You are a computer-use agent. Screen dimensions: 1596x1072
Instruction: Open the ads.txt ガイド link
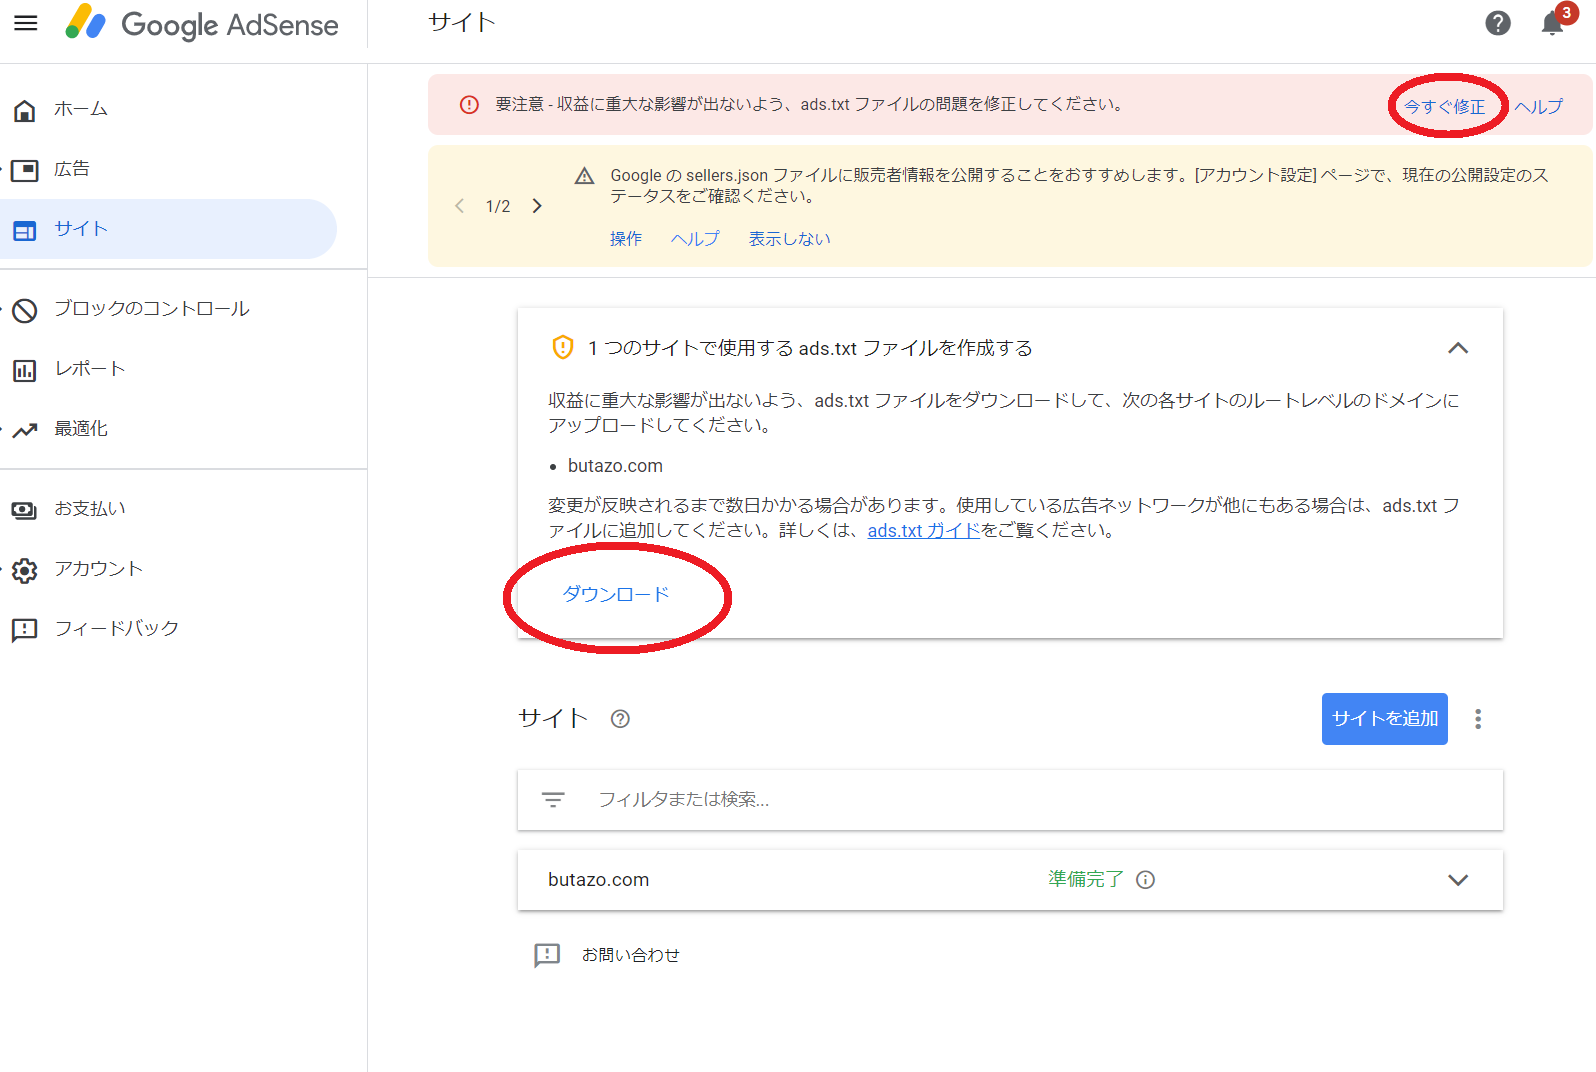click(x=923, y=531)
